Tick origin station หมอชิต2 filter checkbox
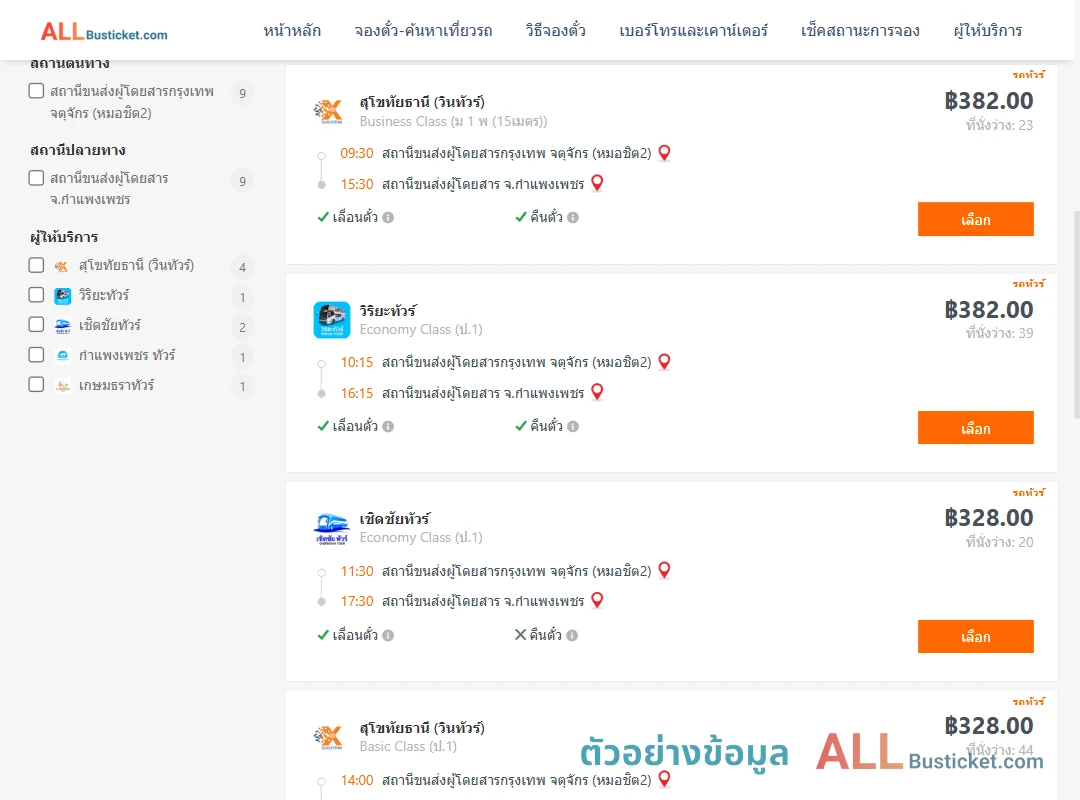1080x800 pixels. pyautogui.click(x=37, y=91)
